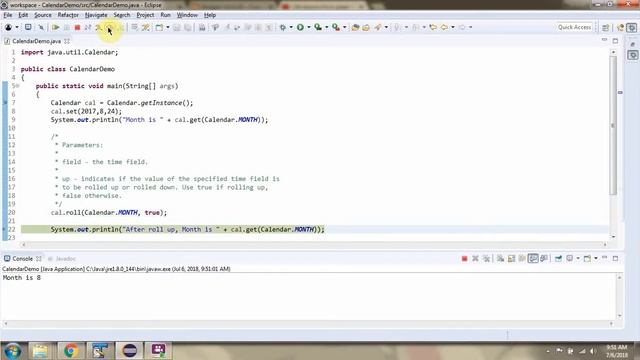Click the Debug bug icon in toolbar

[x=282, y=27]
